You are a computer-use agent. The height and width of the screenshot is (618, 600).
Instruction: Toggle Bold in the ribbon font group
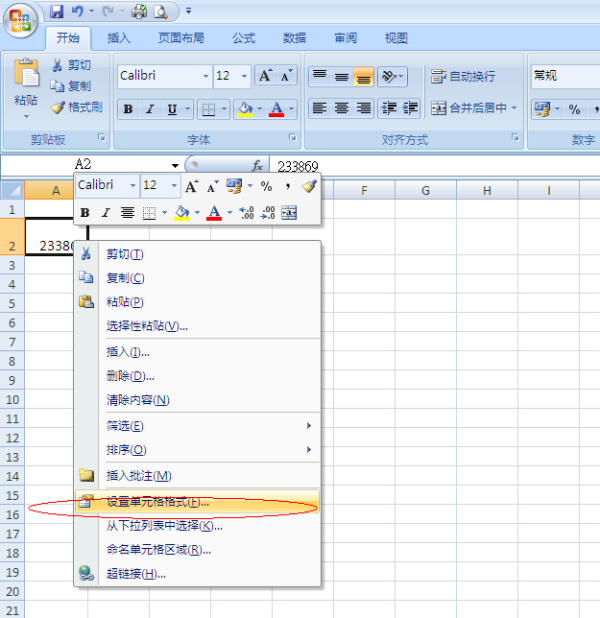point(128,110)
